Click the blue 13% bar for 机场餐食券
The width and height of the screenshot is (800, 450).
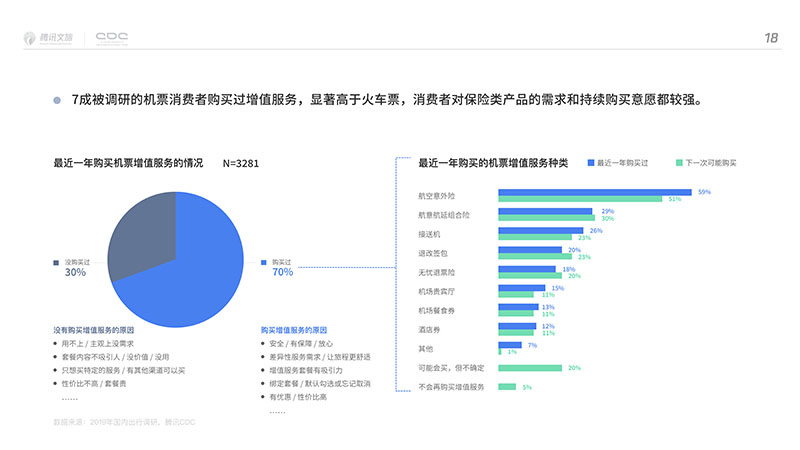518,307
